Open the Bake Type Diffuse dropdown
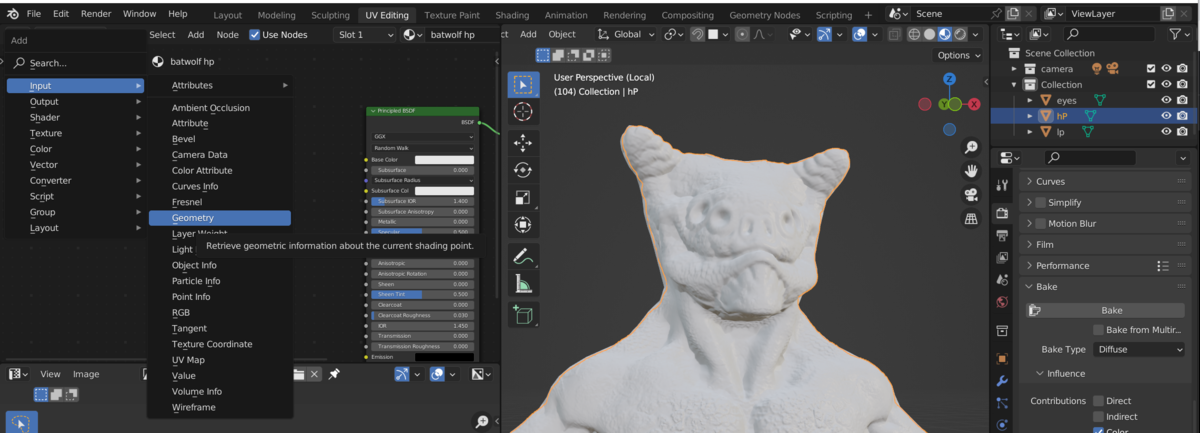Screen dimensions: 1200x433 tap(1139, 349)
